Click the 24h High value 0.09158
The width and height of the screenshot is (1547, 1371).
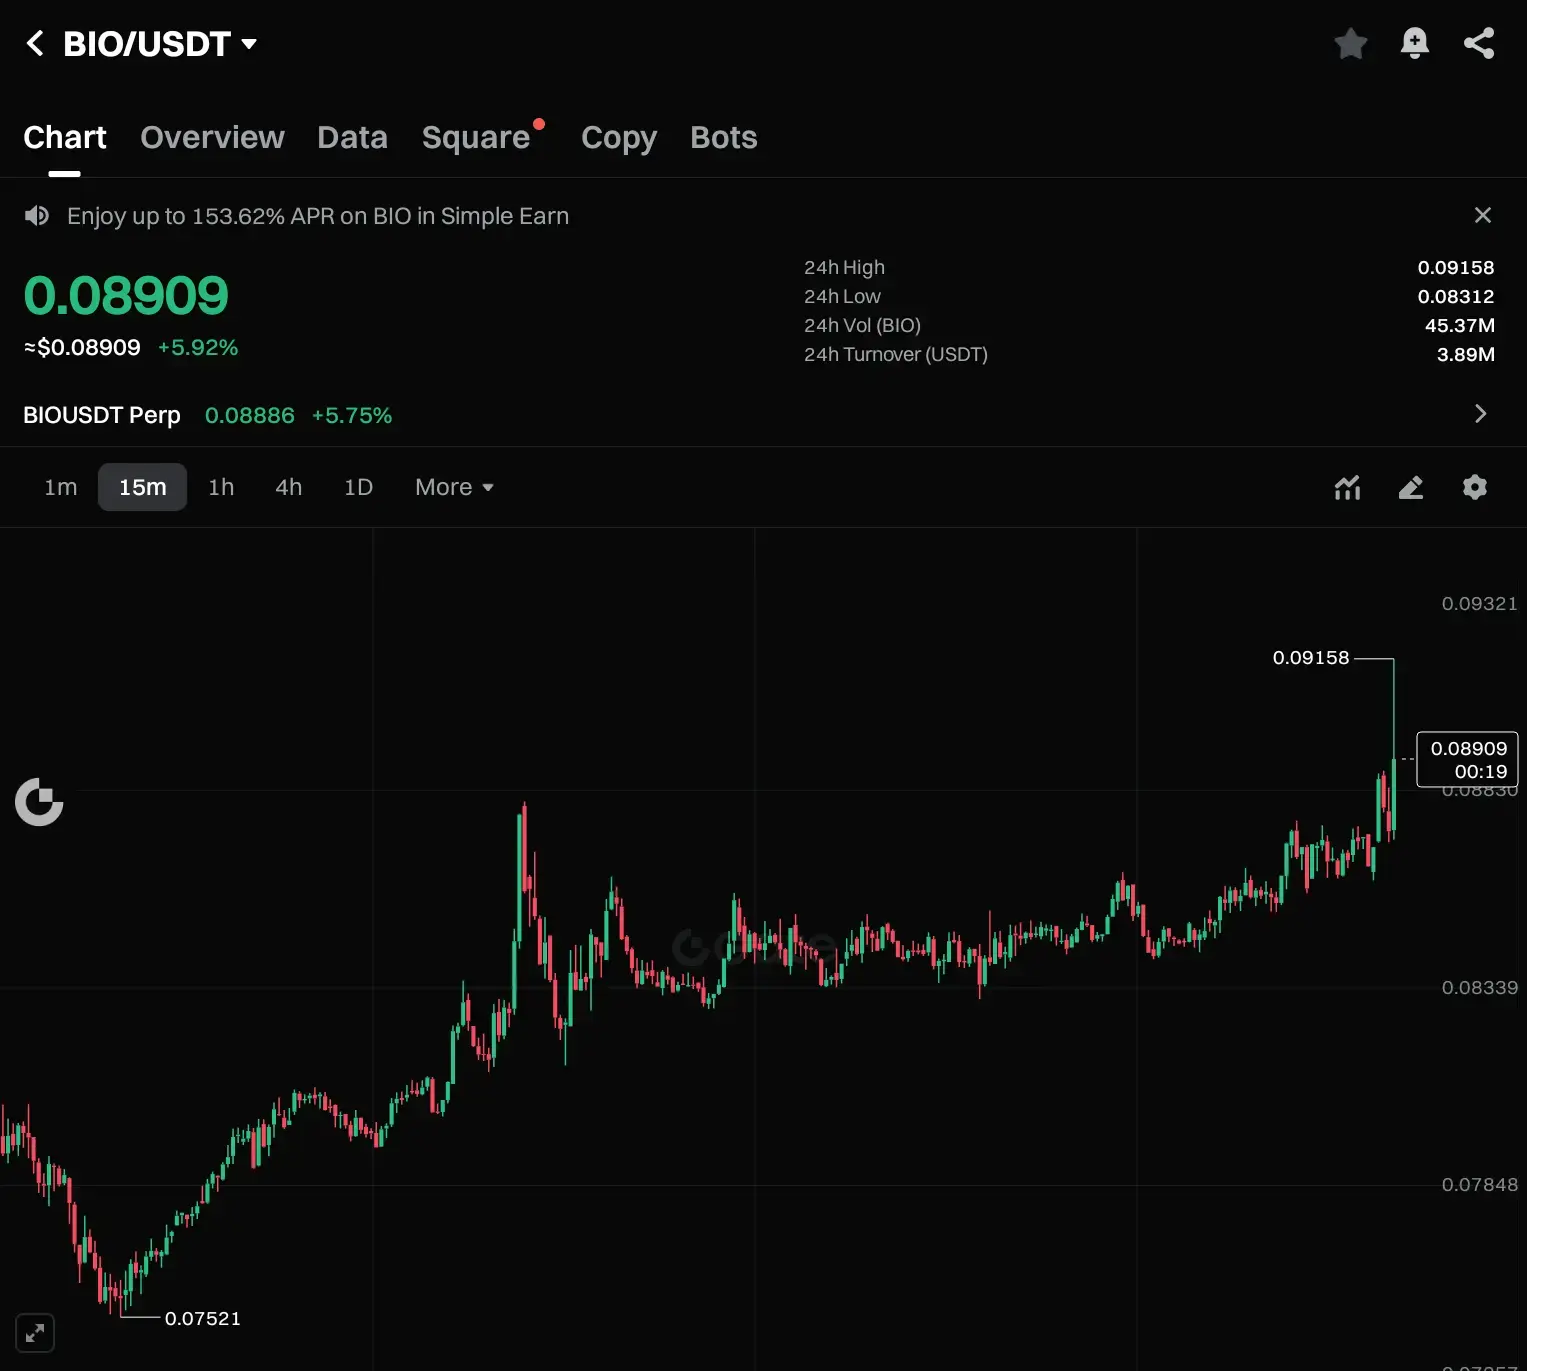(1456, 268)
